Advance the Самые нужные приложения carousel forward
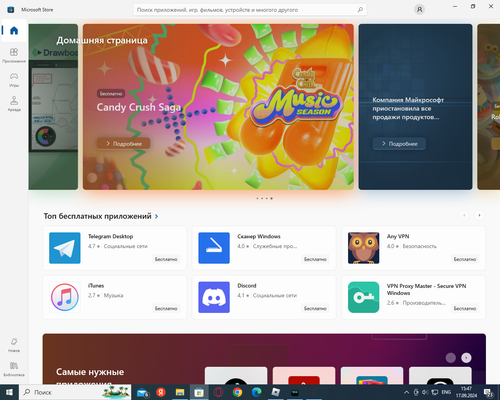500x400 pixels. [466, 358]
